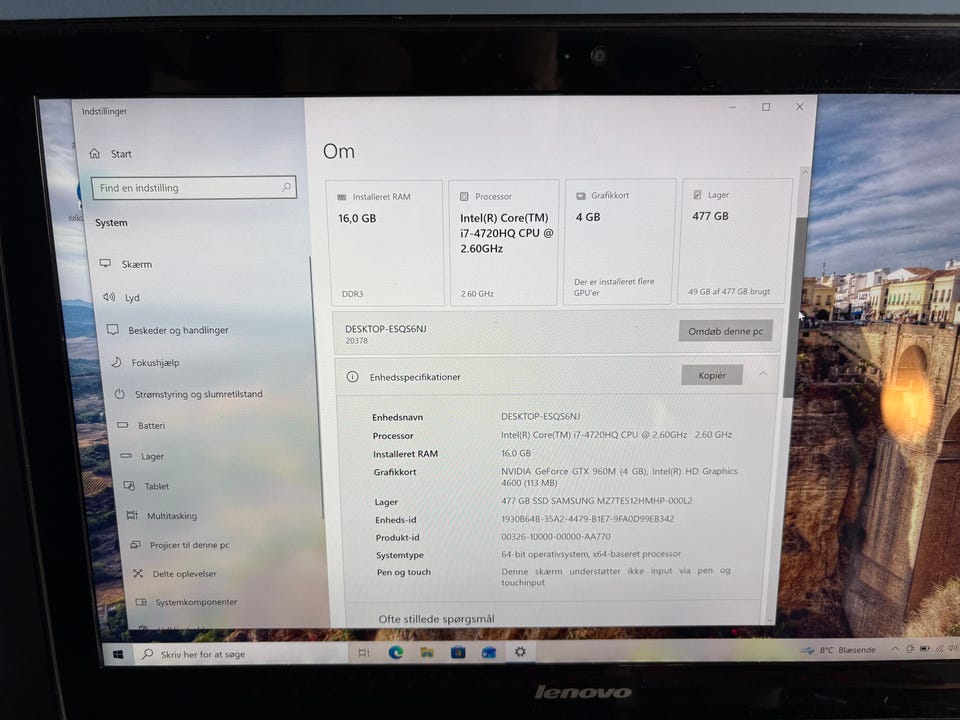Image resolution: width=960 pixels, height=720 pixels.
Task: Select the Enheds-id value text
Action: click(588, 519)
